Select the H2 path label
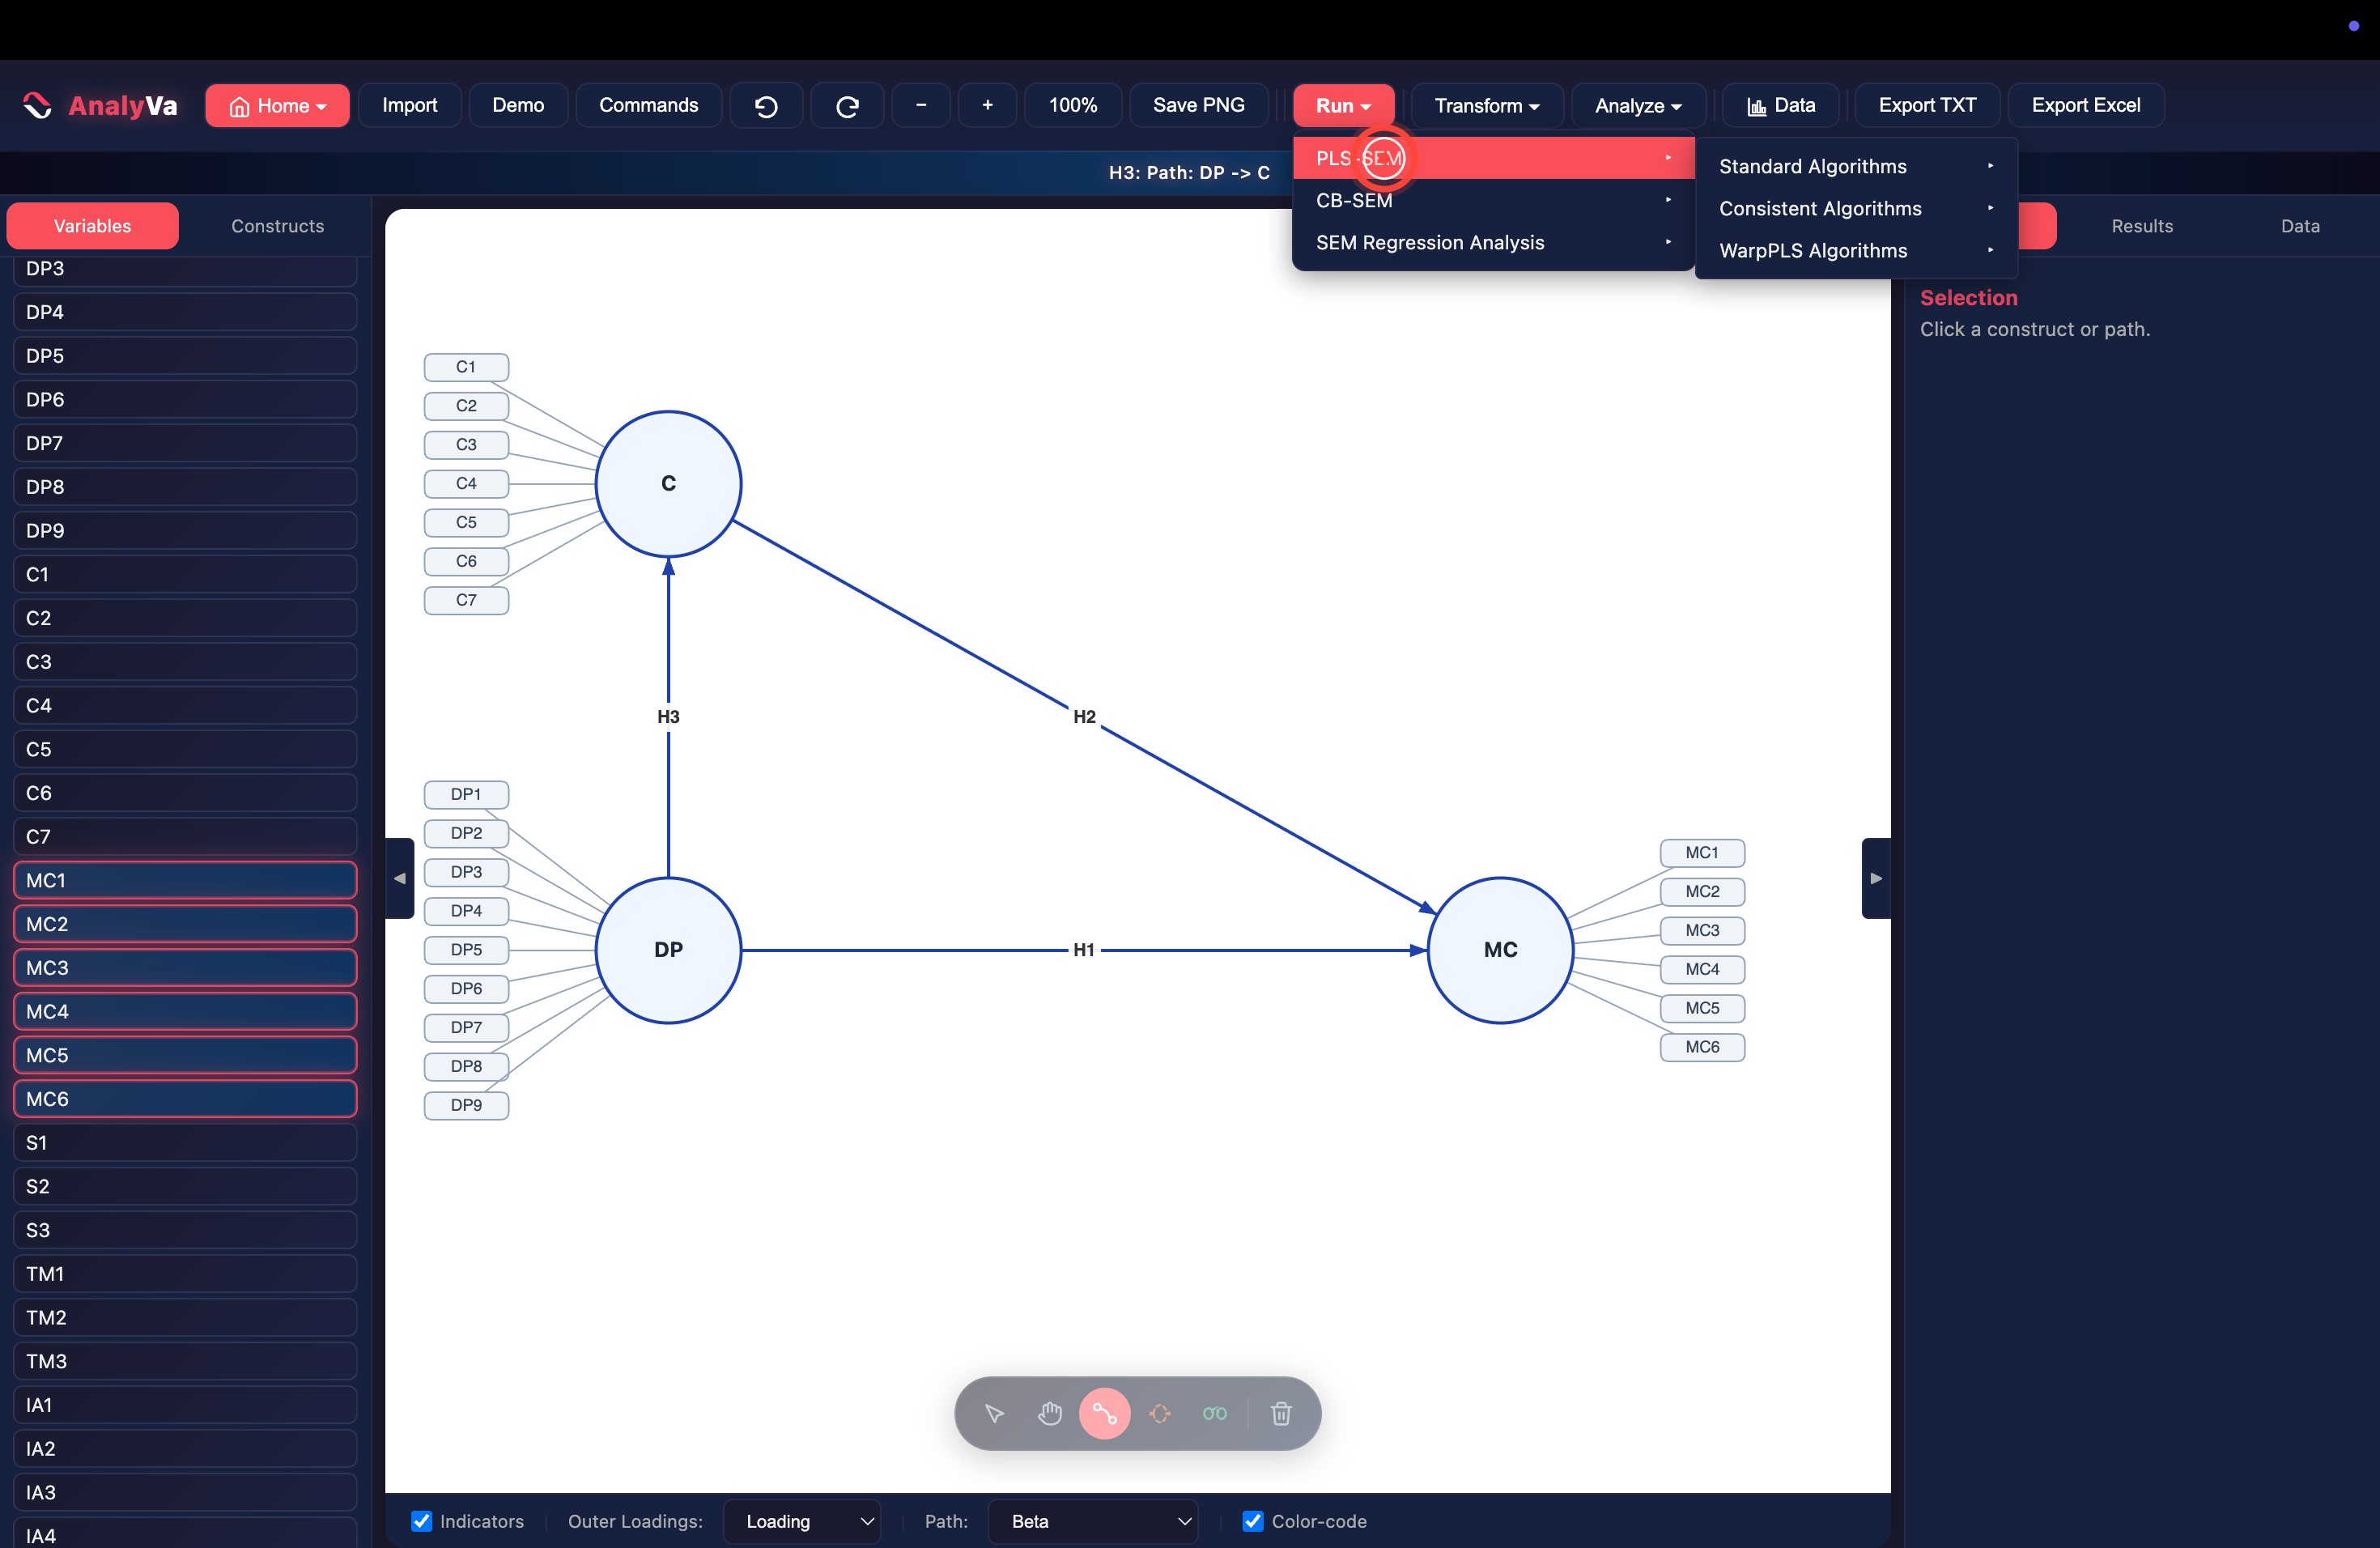The image size is (2380, 1548). 1084,717
